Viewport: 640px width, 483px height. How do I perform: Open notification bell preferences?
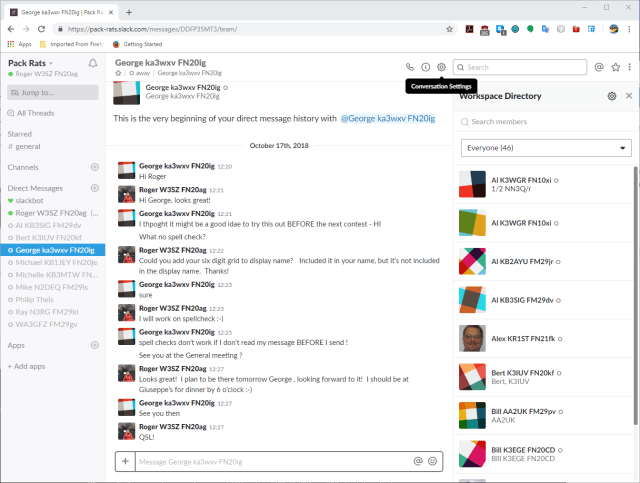coord(93,63)
